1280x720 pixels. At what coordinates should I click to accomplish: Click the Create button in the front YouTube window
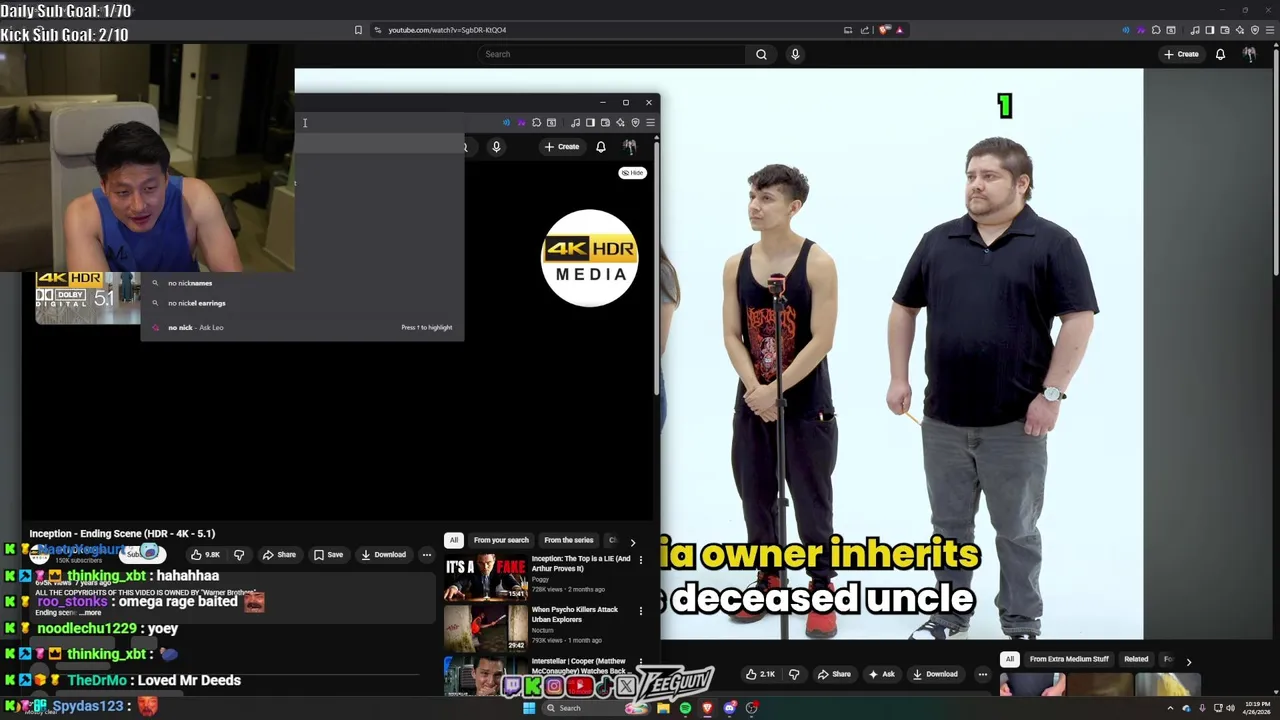click(x=561, y=147)
